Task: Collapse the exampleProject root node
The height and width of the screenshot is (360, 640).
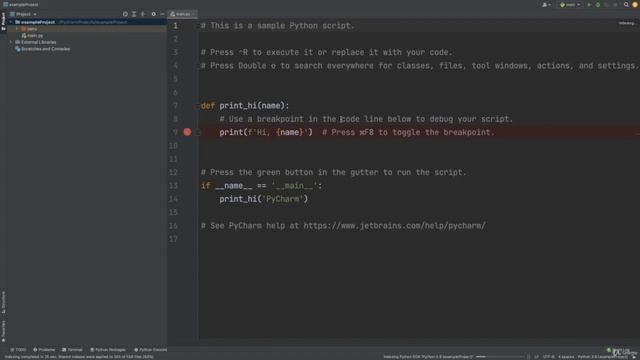Action: click(11, 22)
